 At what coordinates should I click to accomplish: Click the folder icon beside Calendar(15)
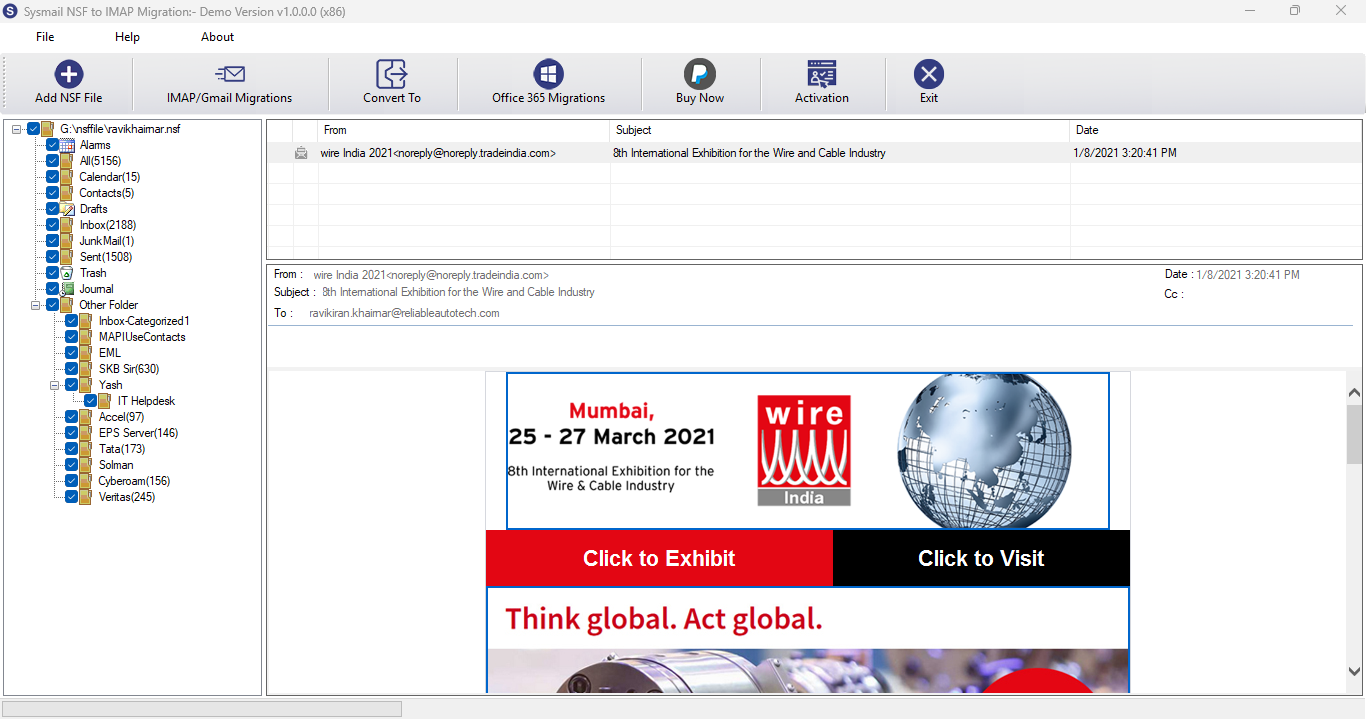click(68, 177)
